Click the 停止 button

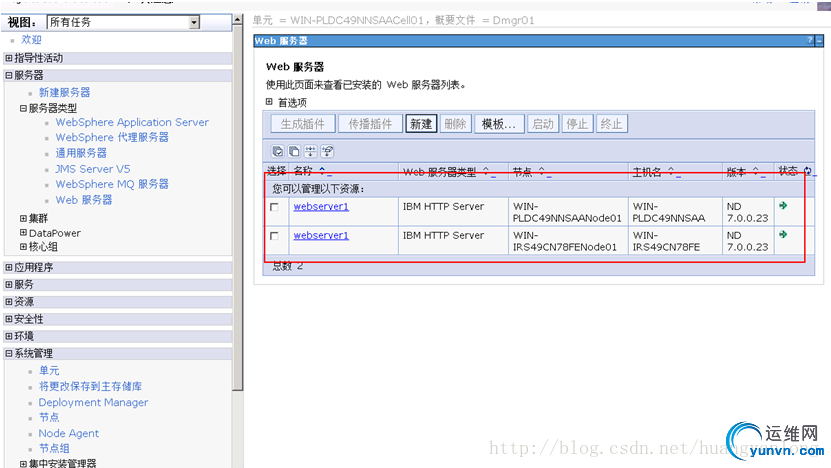coord(577,124)
